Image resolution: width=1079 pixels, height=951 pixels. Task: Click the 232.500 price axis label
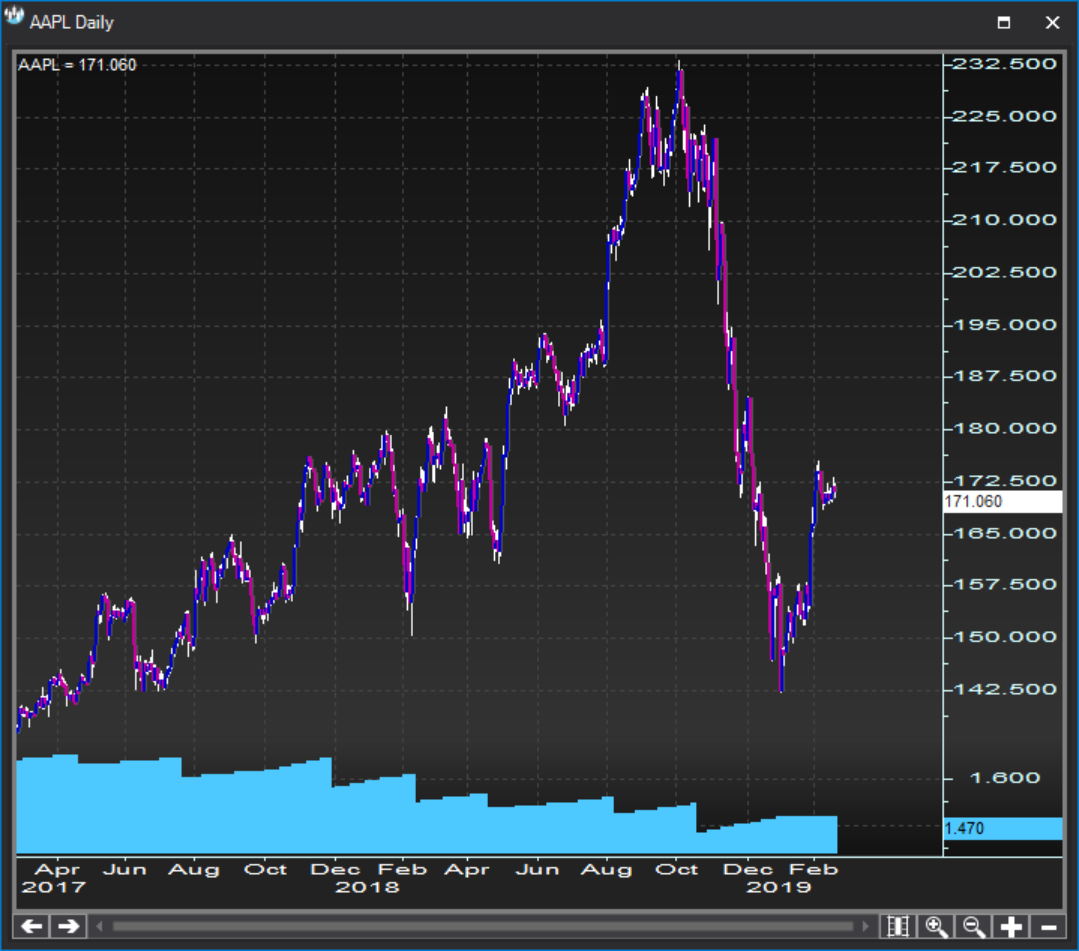(x=1004, y=64)
